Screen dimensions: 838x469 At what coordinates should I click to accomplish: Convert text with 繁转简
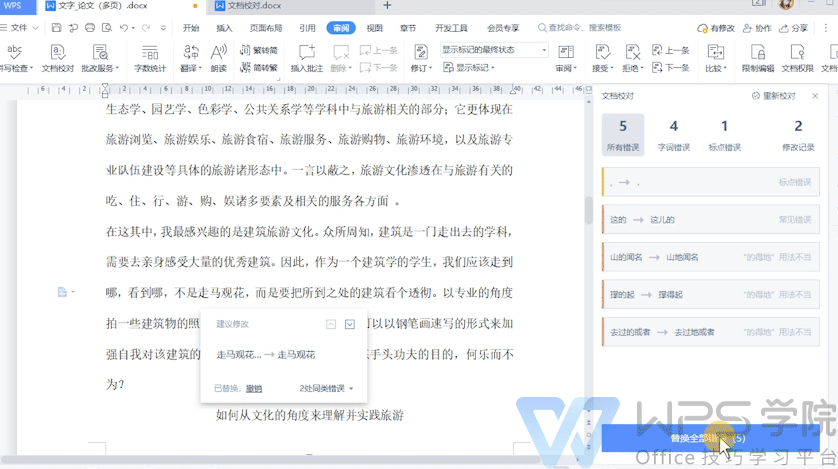(259, 50)
